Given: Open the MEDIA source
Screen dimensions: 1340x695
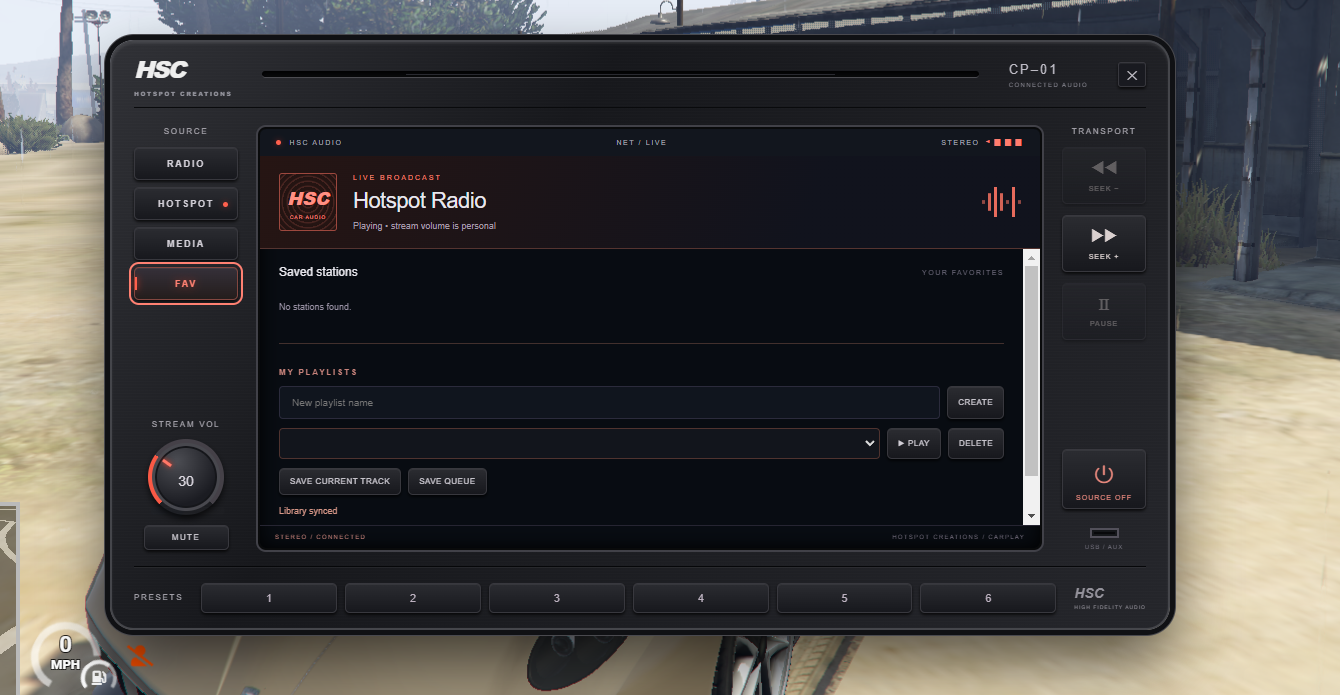Looking at the screenshot, I should coord(186,243).
